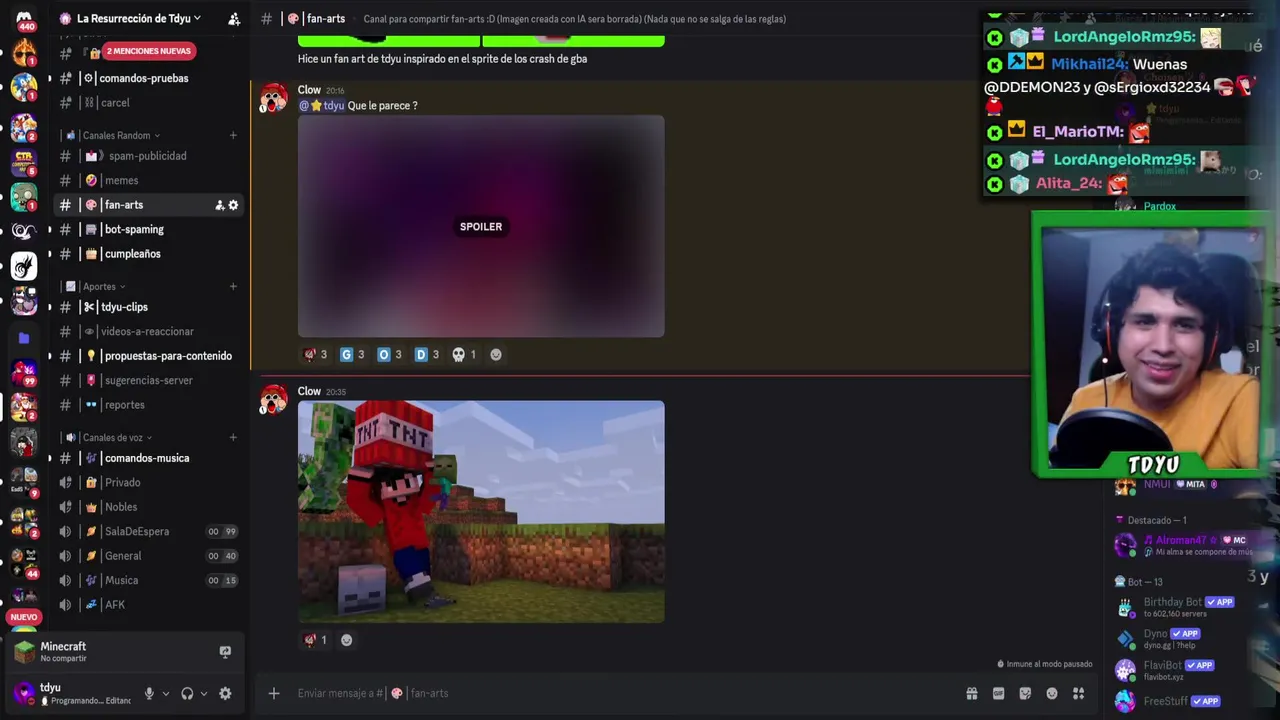Open FlaviBot avatar in member list
The width and height of the screenshot is (1280, 720).
click(1125, 670)
